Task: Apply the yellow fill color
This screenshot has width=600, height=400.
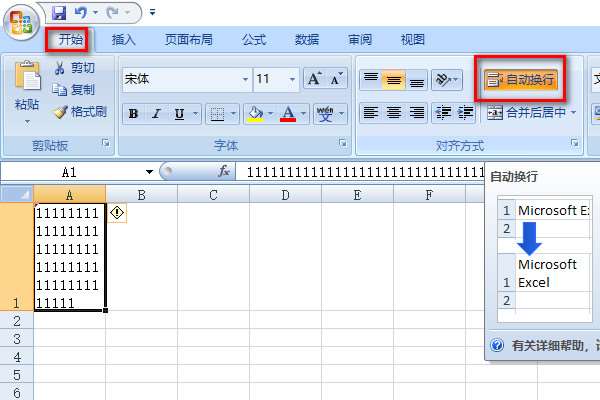Action: coord(256,114)
